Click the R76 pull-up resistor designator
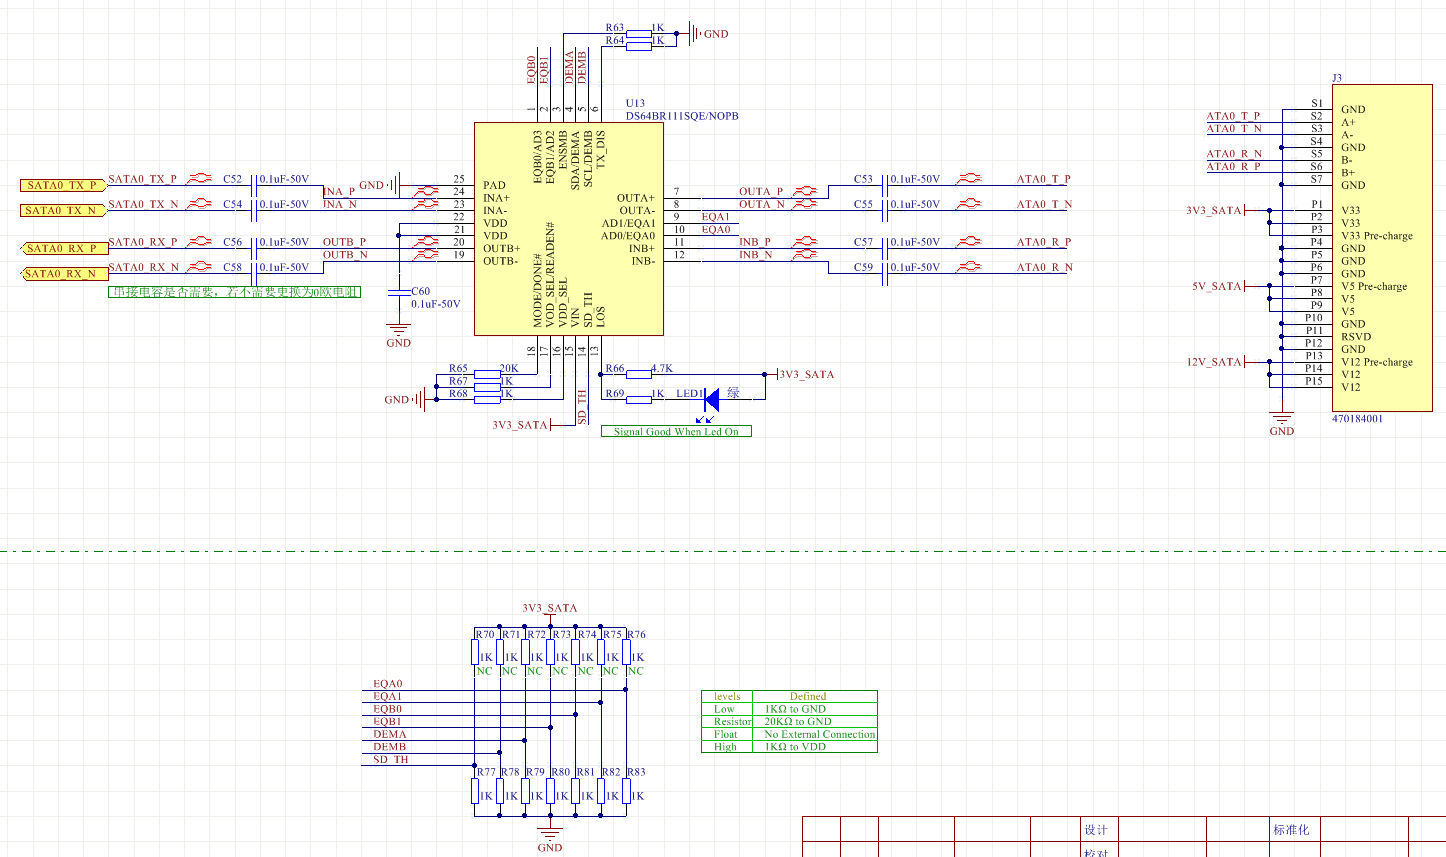The width and height of the screenshot is (1446, 857). (x=636, y=634)
